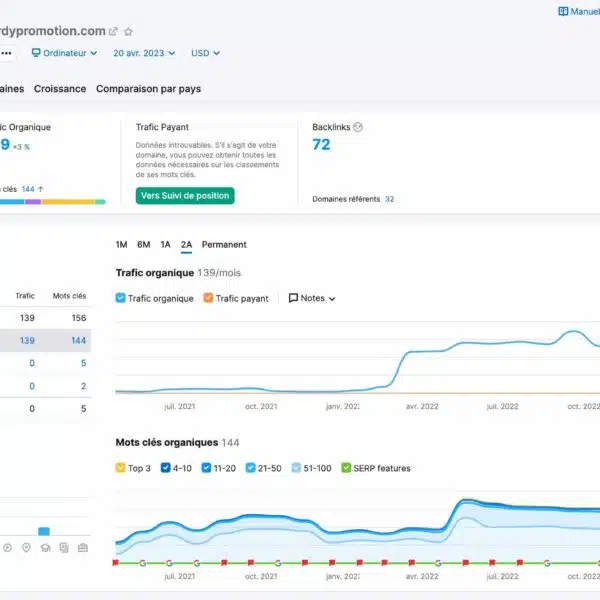Open the Comparaison par pays tab

click(x=148, y=89)
